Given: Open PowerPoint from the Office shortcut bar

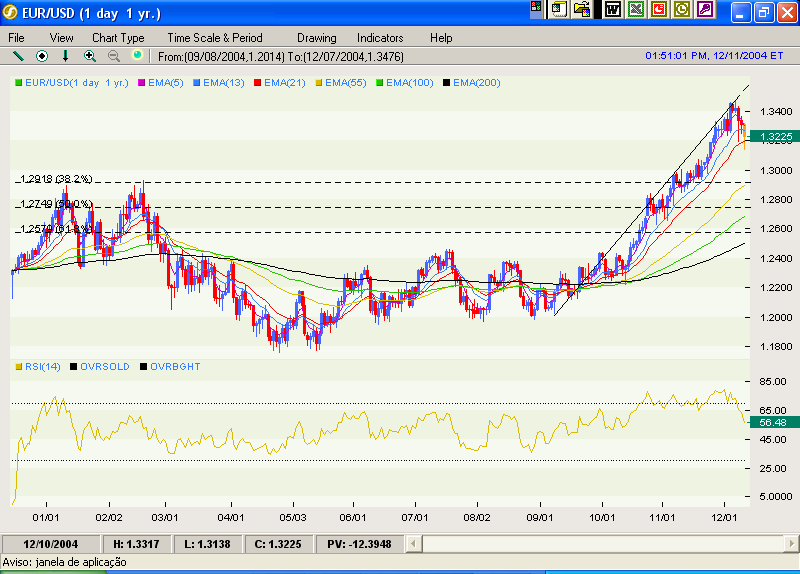Looking at the screenshot, I should coord(659,10).
